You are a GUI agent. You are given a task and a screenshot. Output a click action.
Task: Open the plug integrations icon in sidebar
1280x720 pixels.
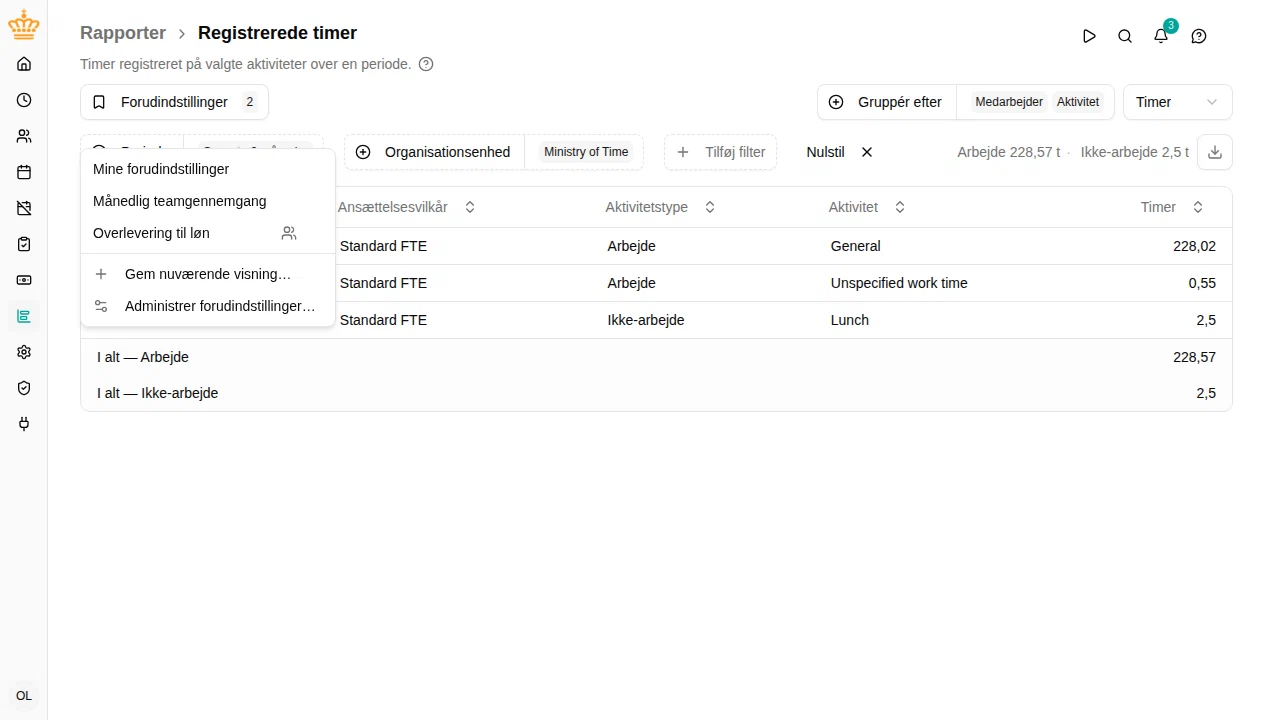[x=24, y=424]
